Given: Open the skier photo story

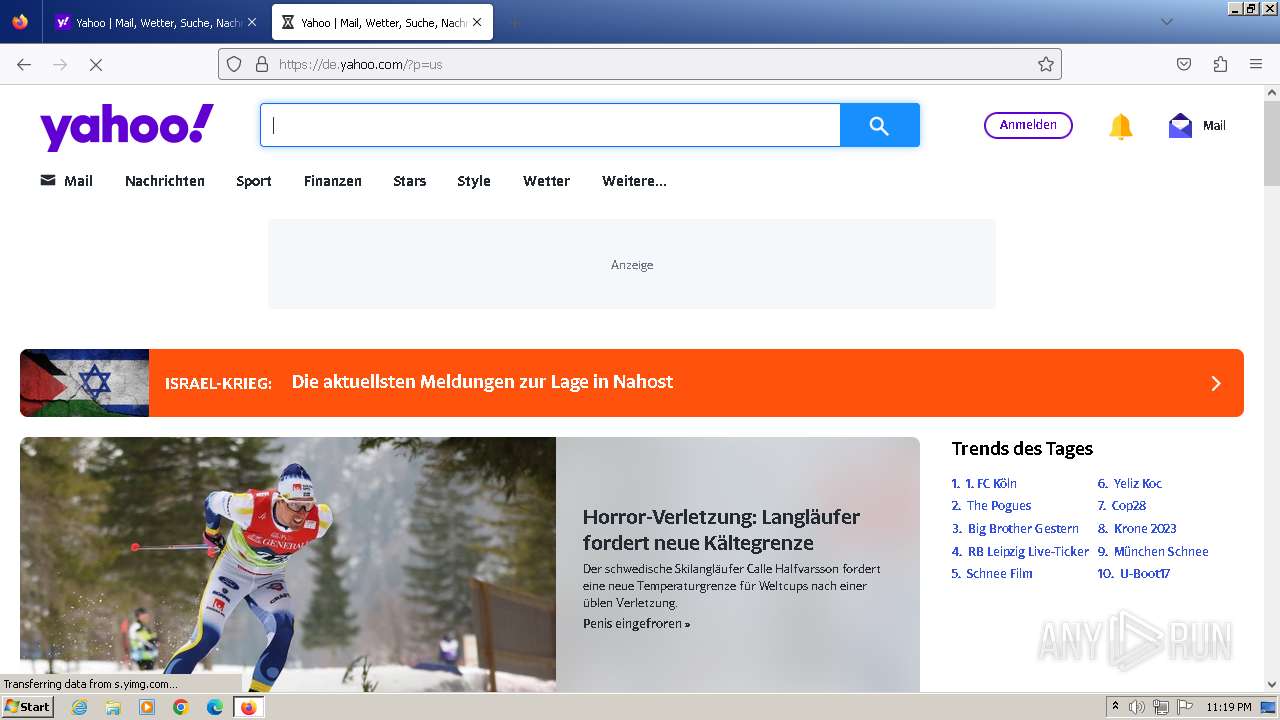Looking at the screenshot, I should point(288,564).
